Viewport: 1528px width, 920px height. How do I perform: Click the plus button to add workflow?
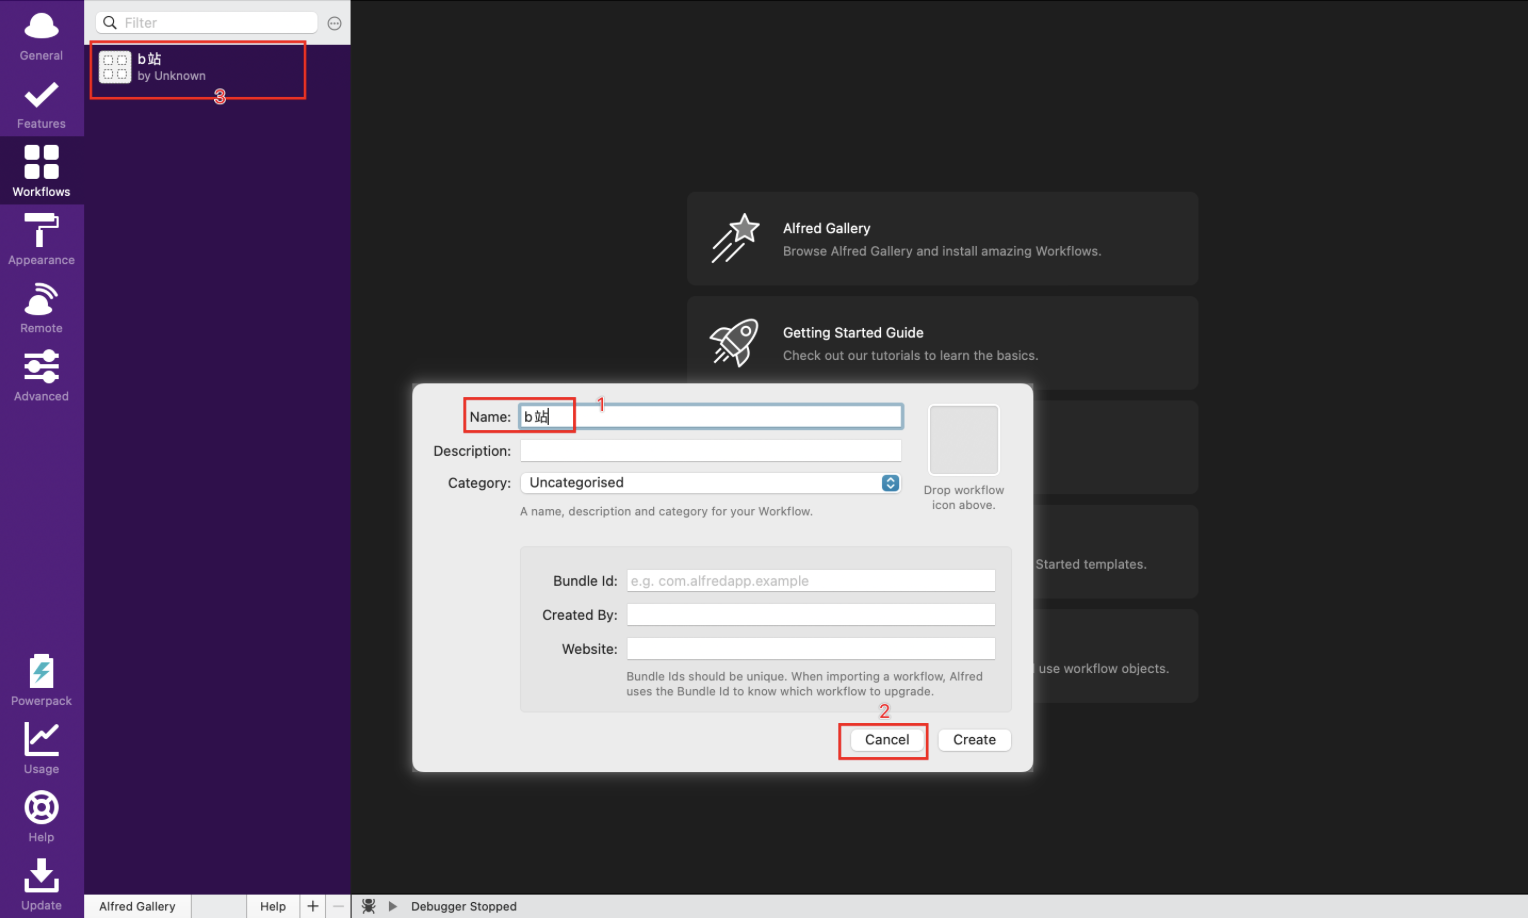[x=313, y=906]
